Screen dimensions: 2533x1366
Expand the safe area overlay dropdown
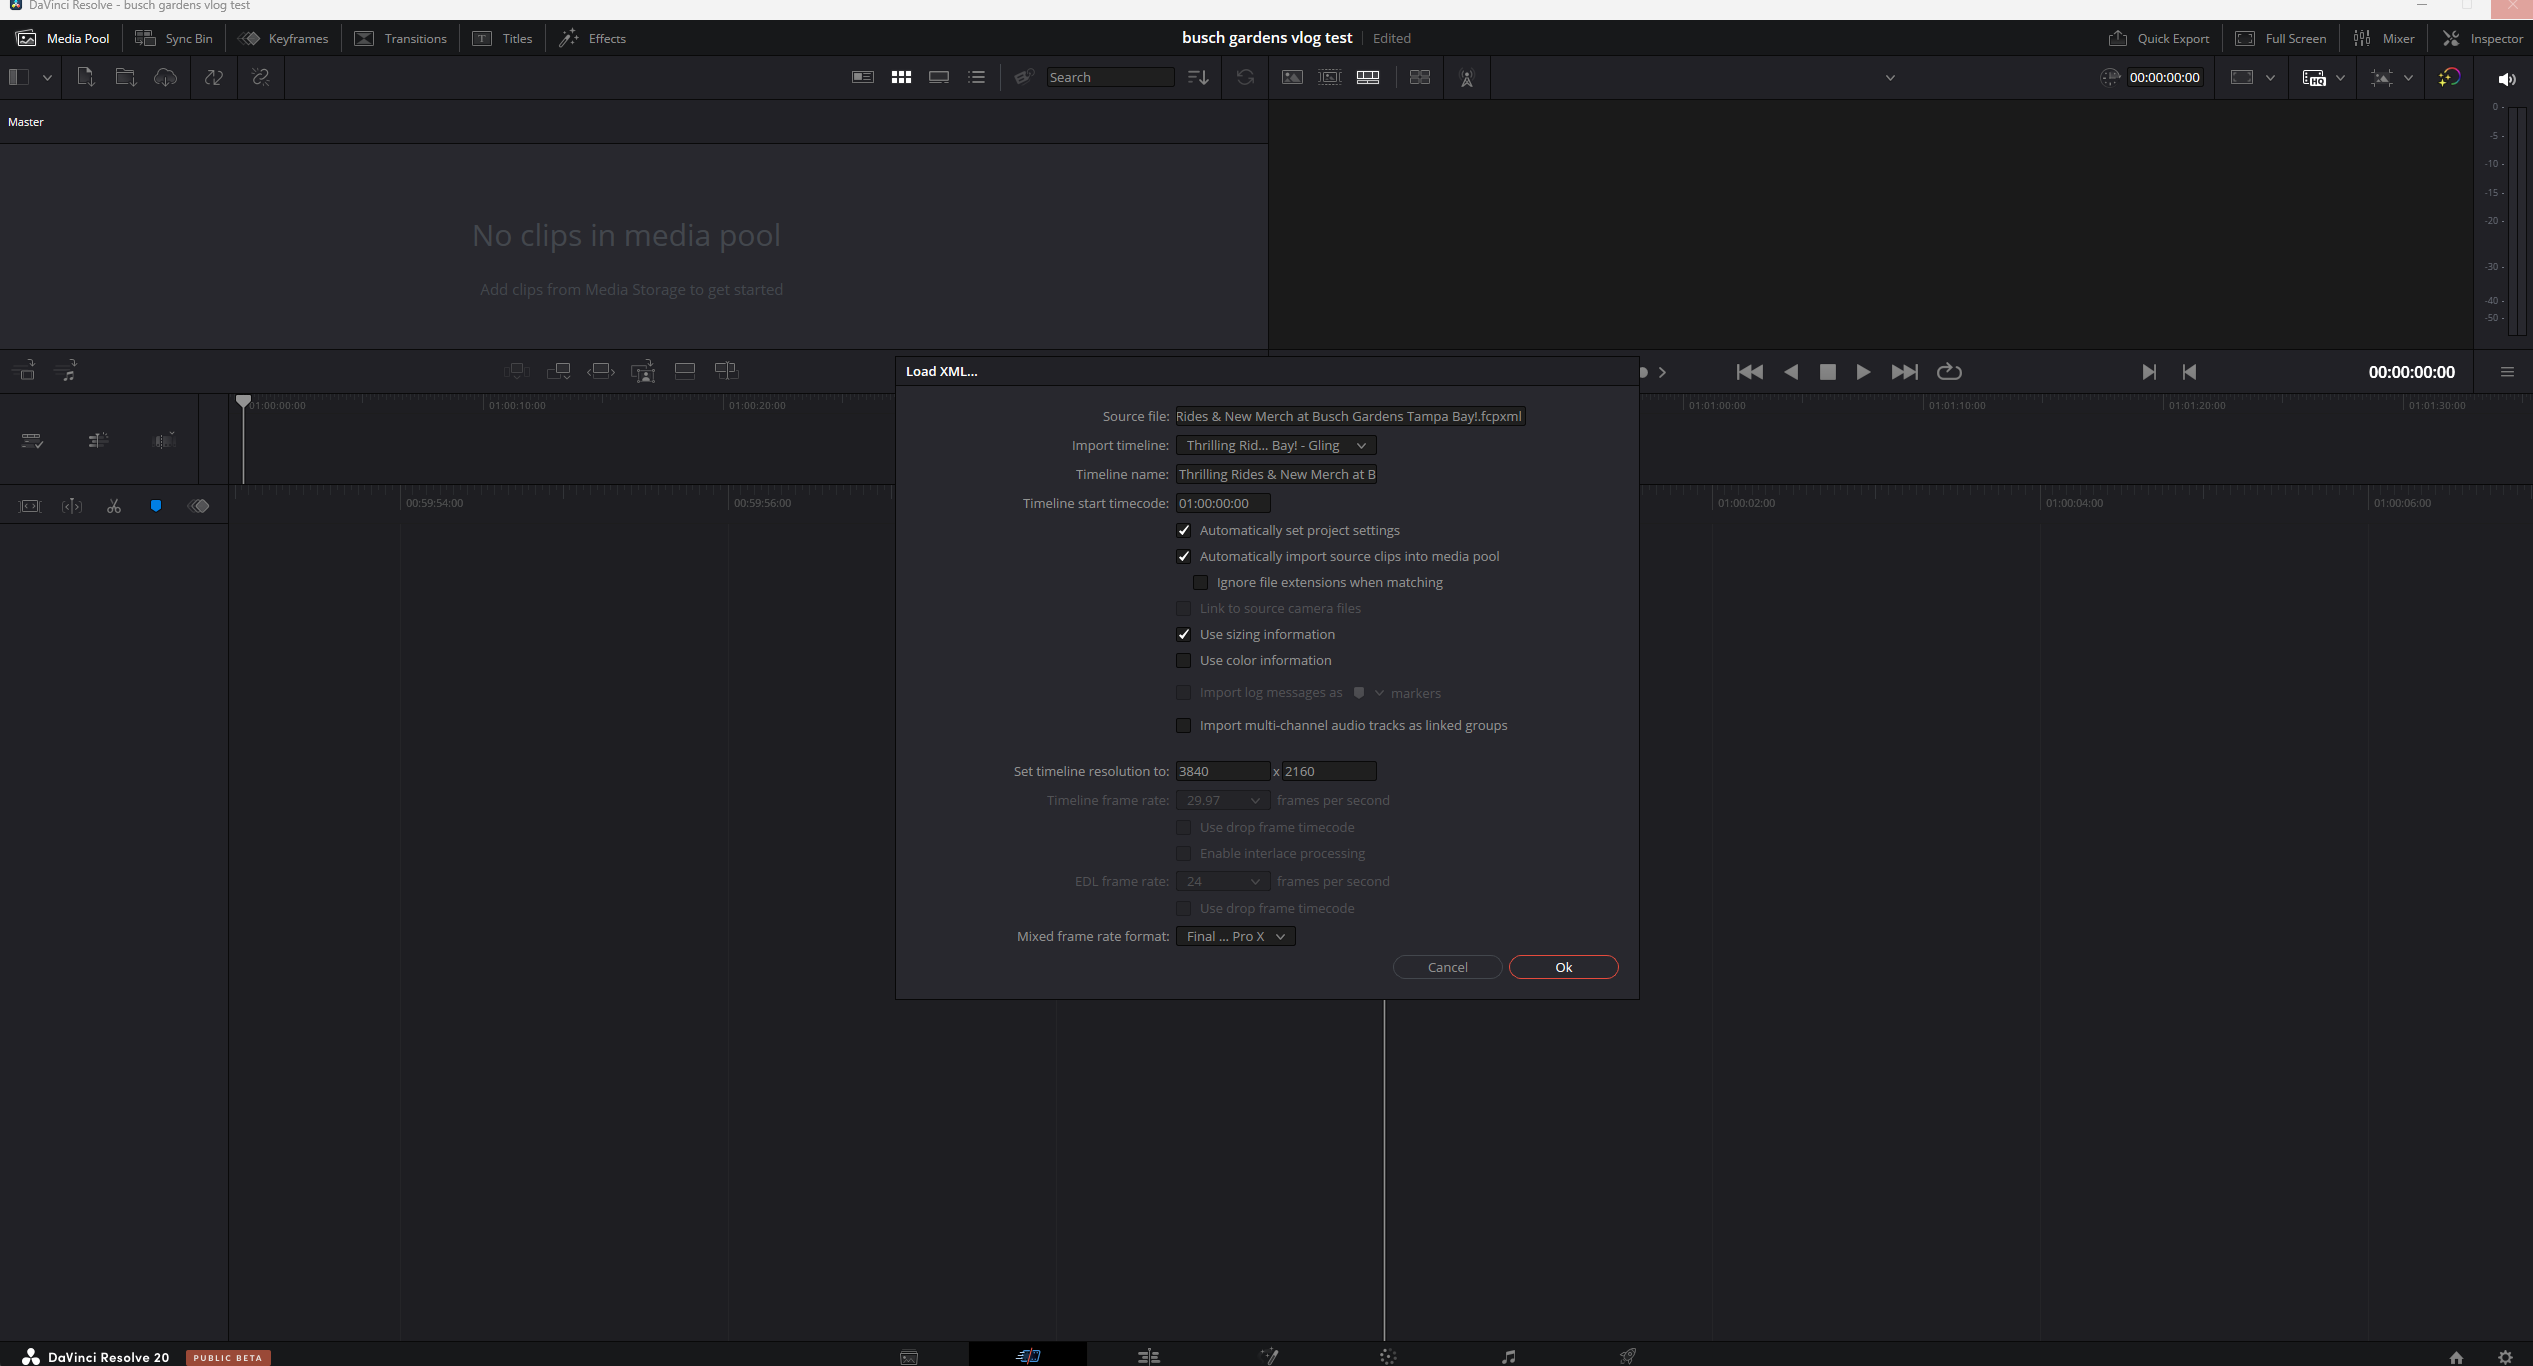coord(2409,77)
